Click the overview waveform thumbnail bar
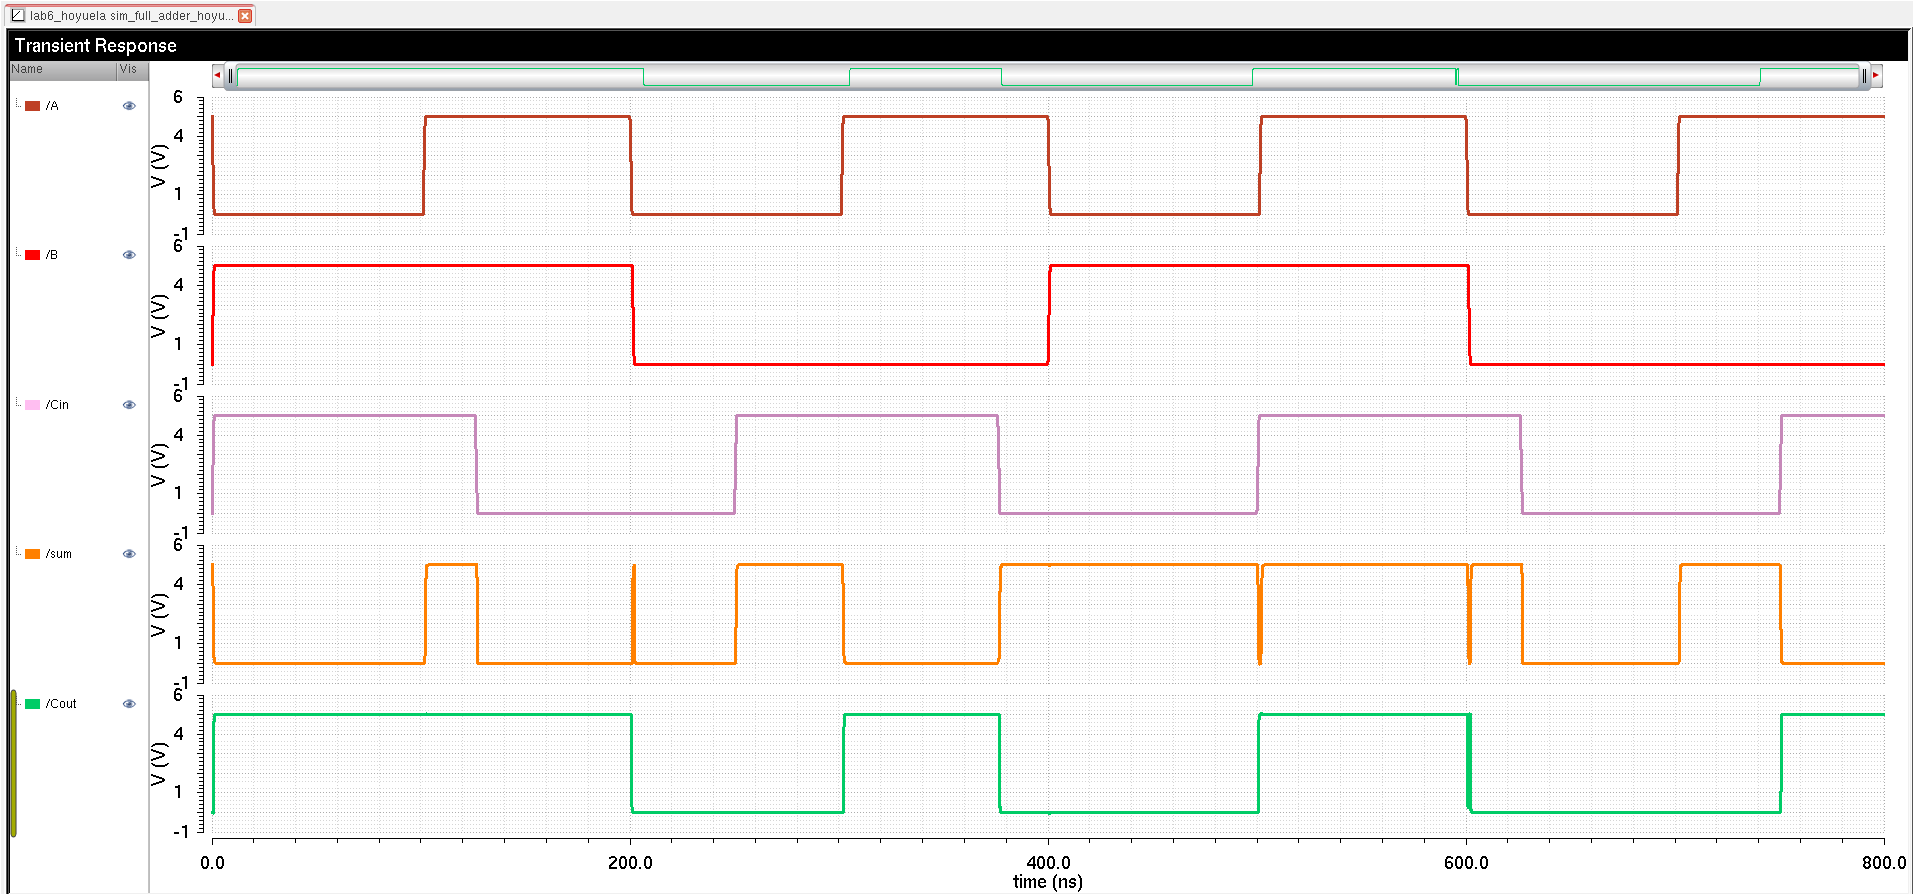Viewport: 1913px width, 894px height. (1047, 76)
